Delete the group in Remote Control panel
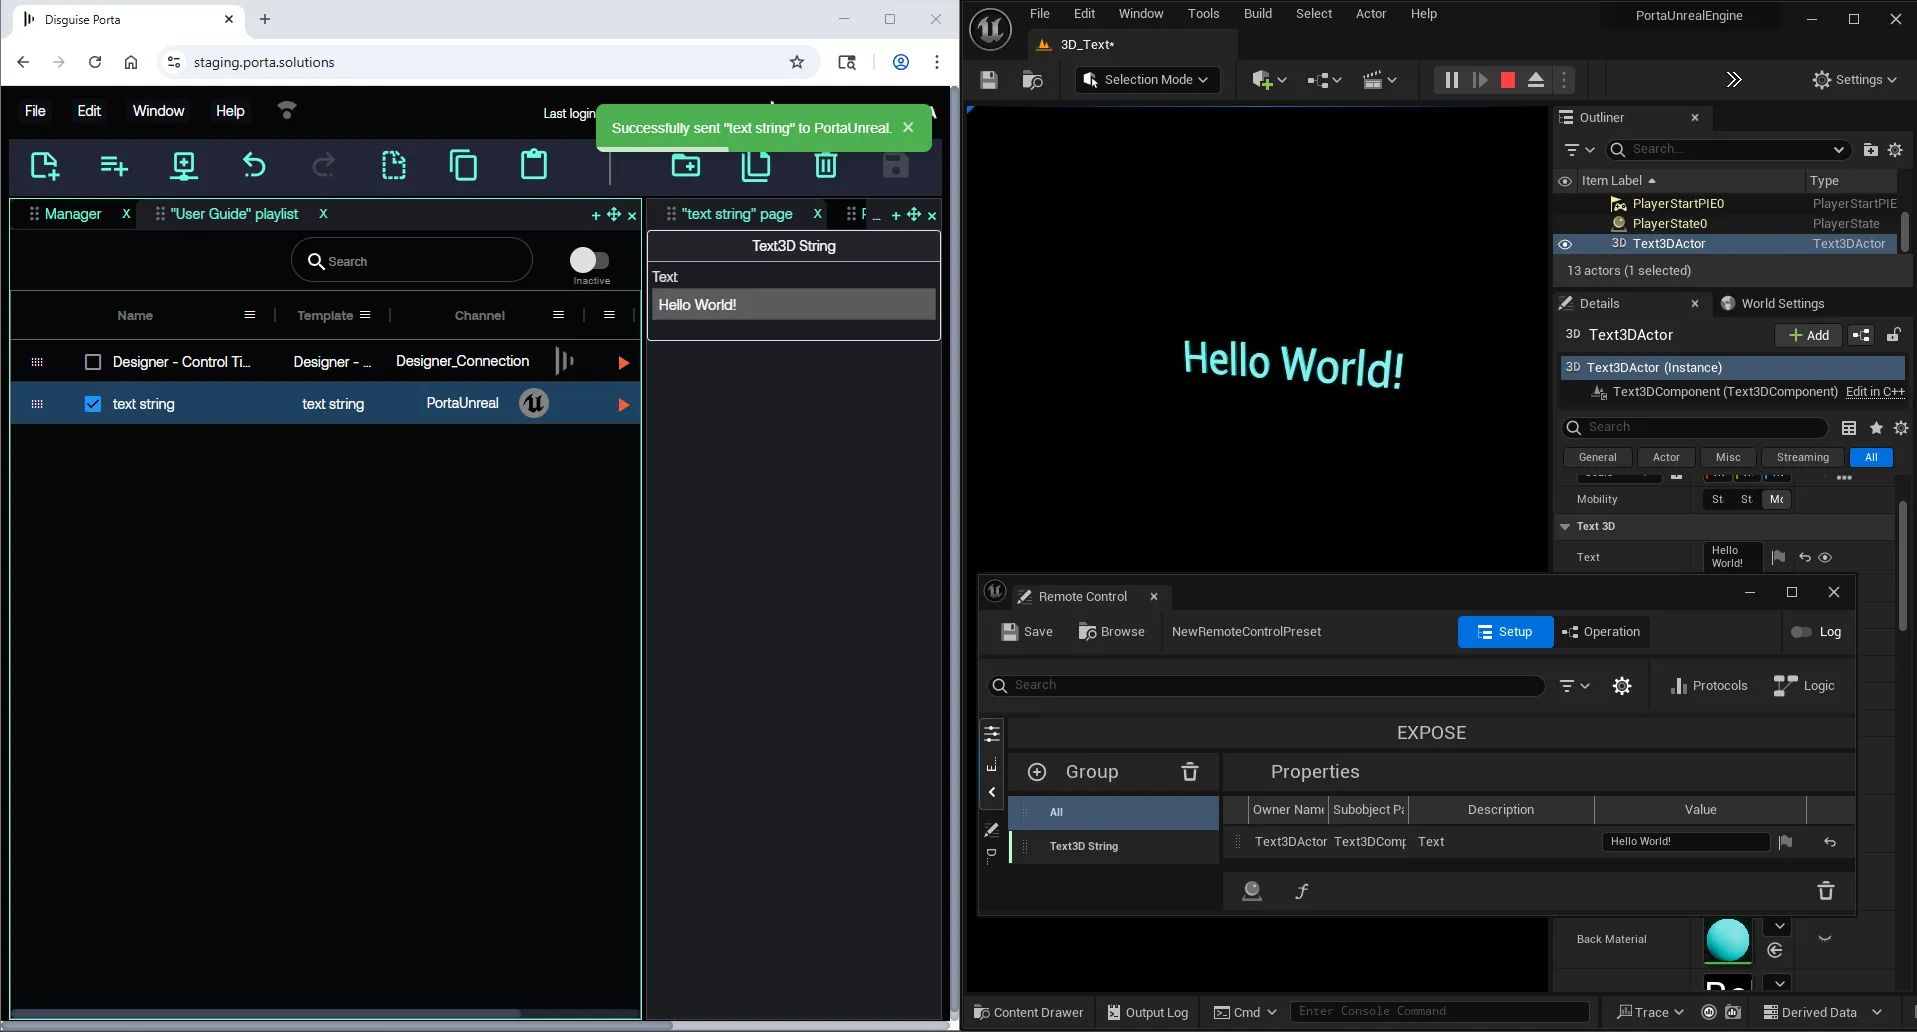 pos(1189,772)
